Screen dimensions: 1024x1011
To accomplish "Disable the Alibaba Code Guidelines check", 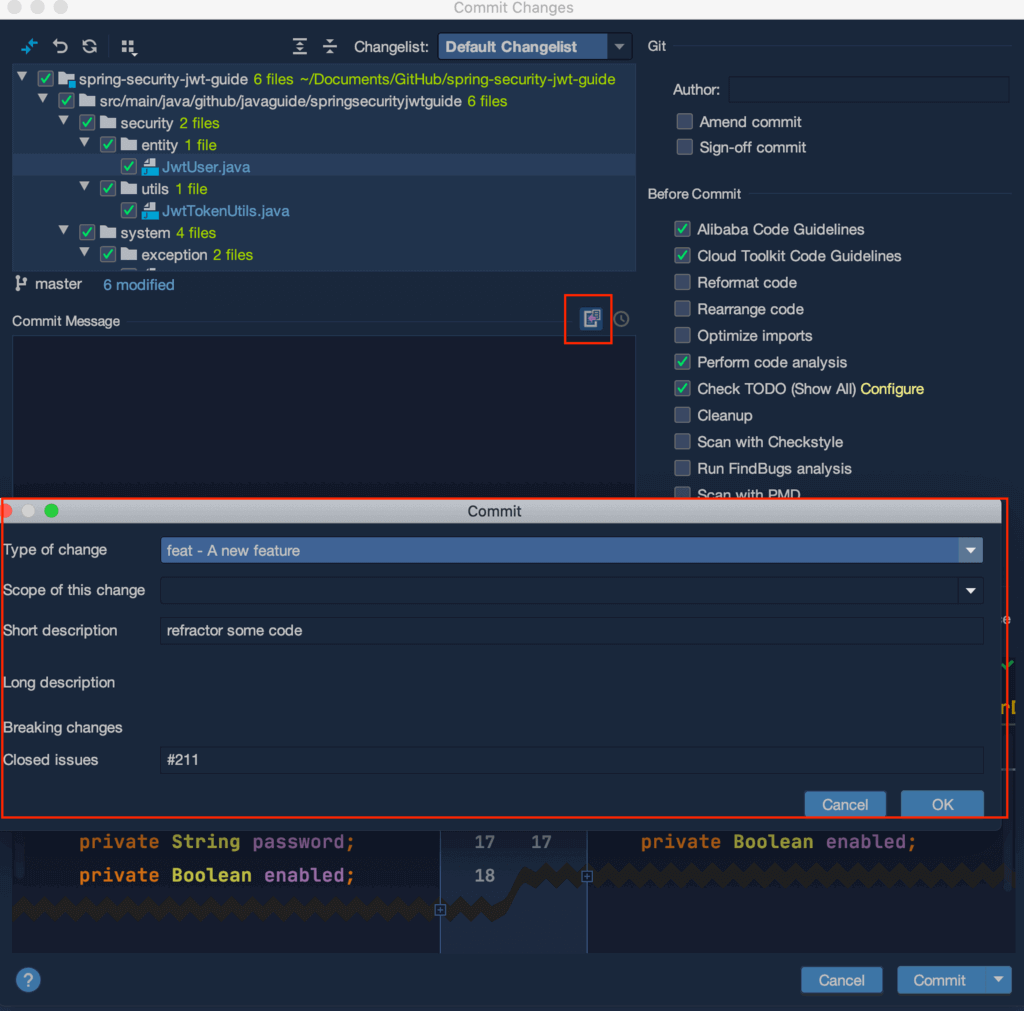I will point(681,229).
